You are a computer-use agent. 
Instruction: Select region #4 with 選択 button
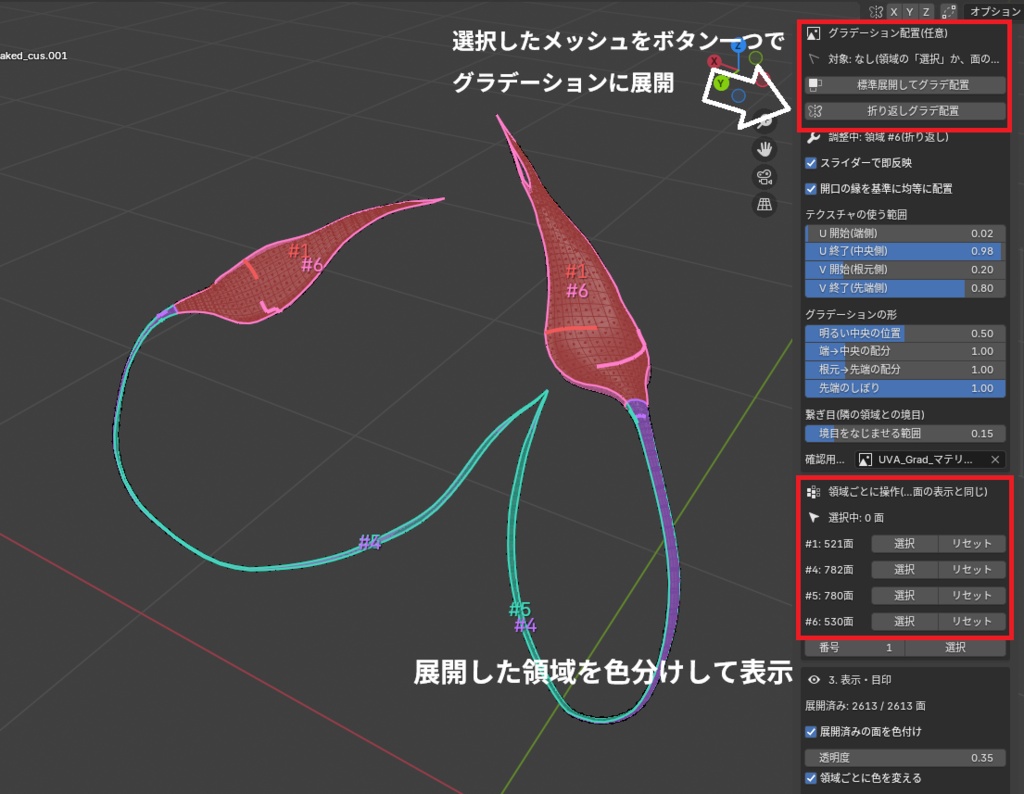click(904, 570)
